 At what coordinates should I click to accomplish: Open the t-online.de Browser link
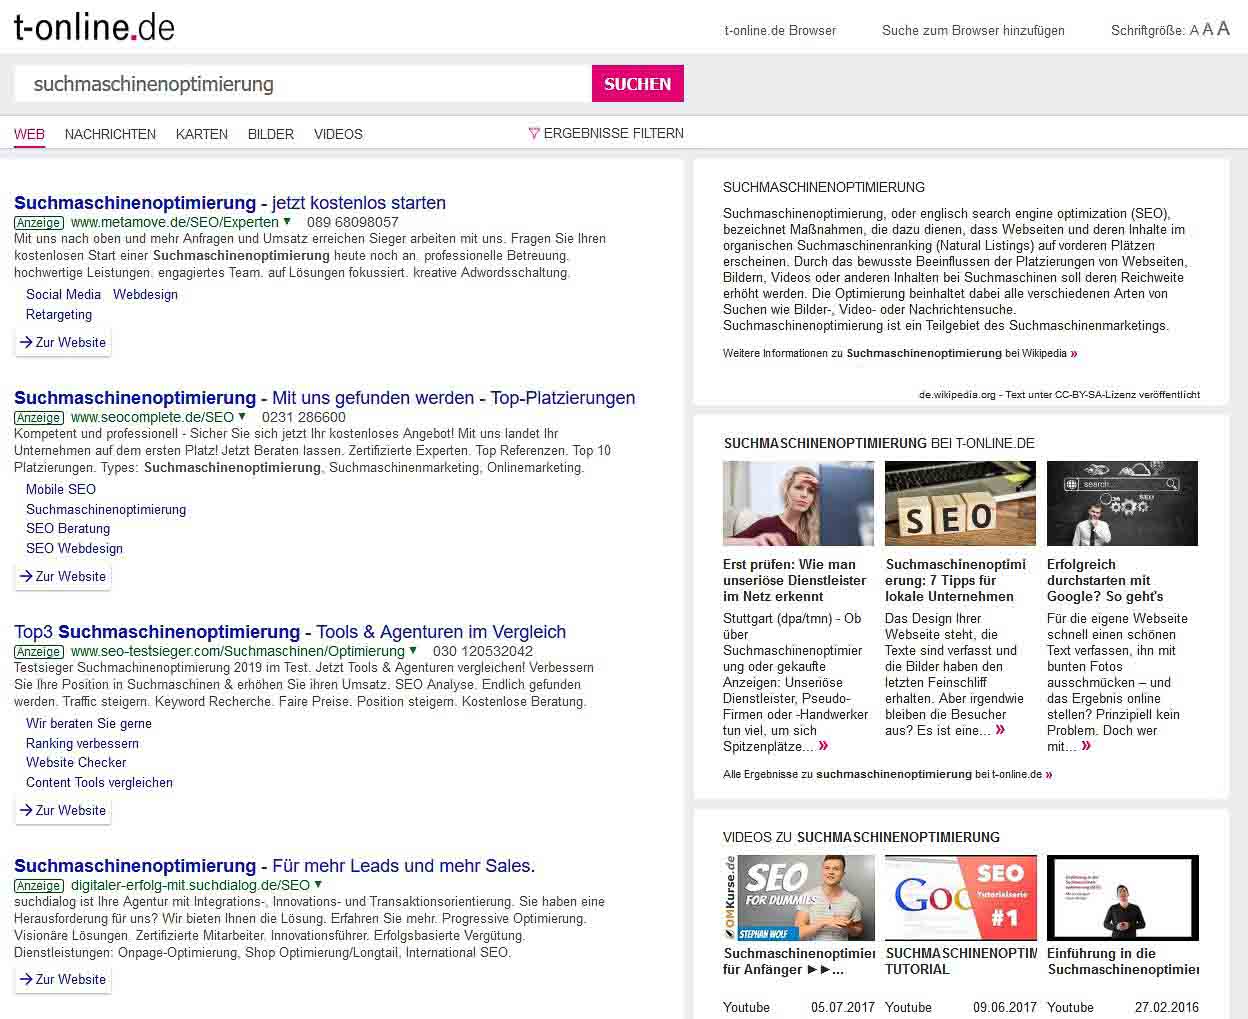[780, 30]
